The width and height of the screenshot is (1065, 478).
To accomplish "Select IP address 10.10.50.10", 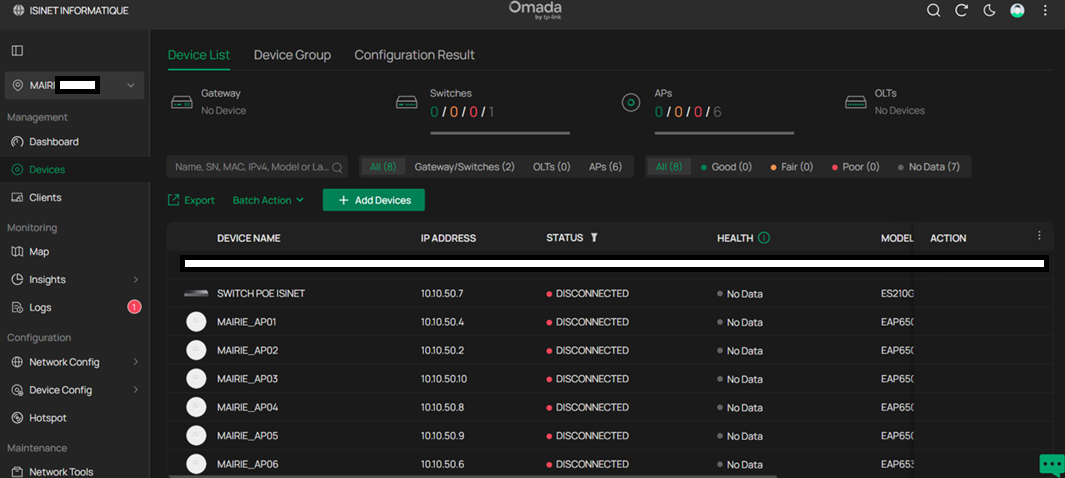I will (x=444, y=378).
